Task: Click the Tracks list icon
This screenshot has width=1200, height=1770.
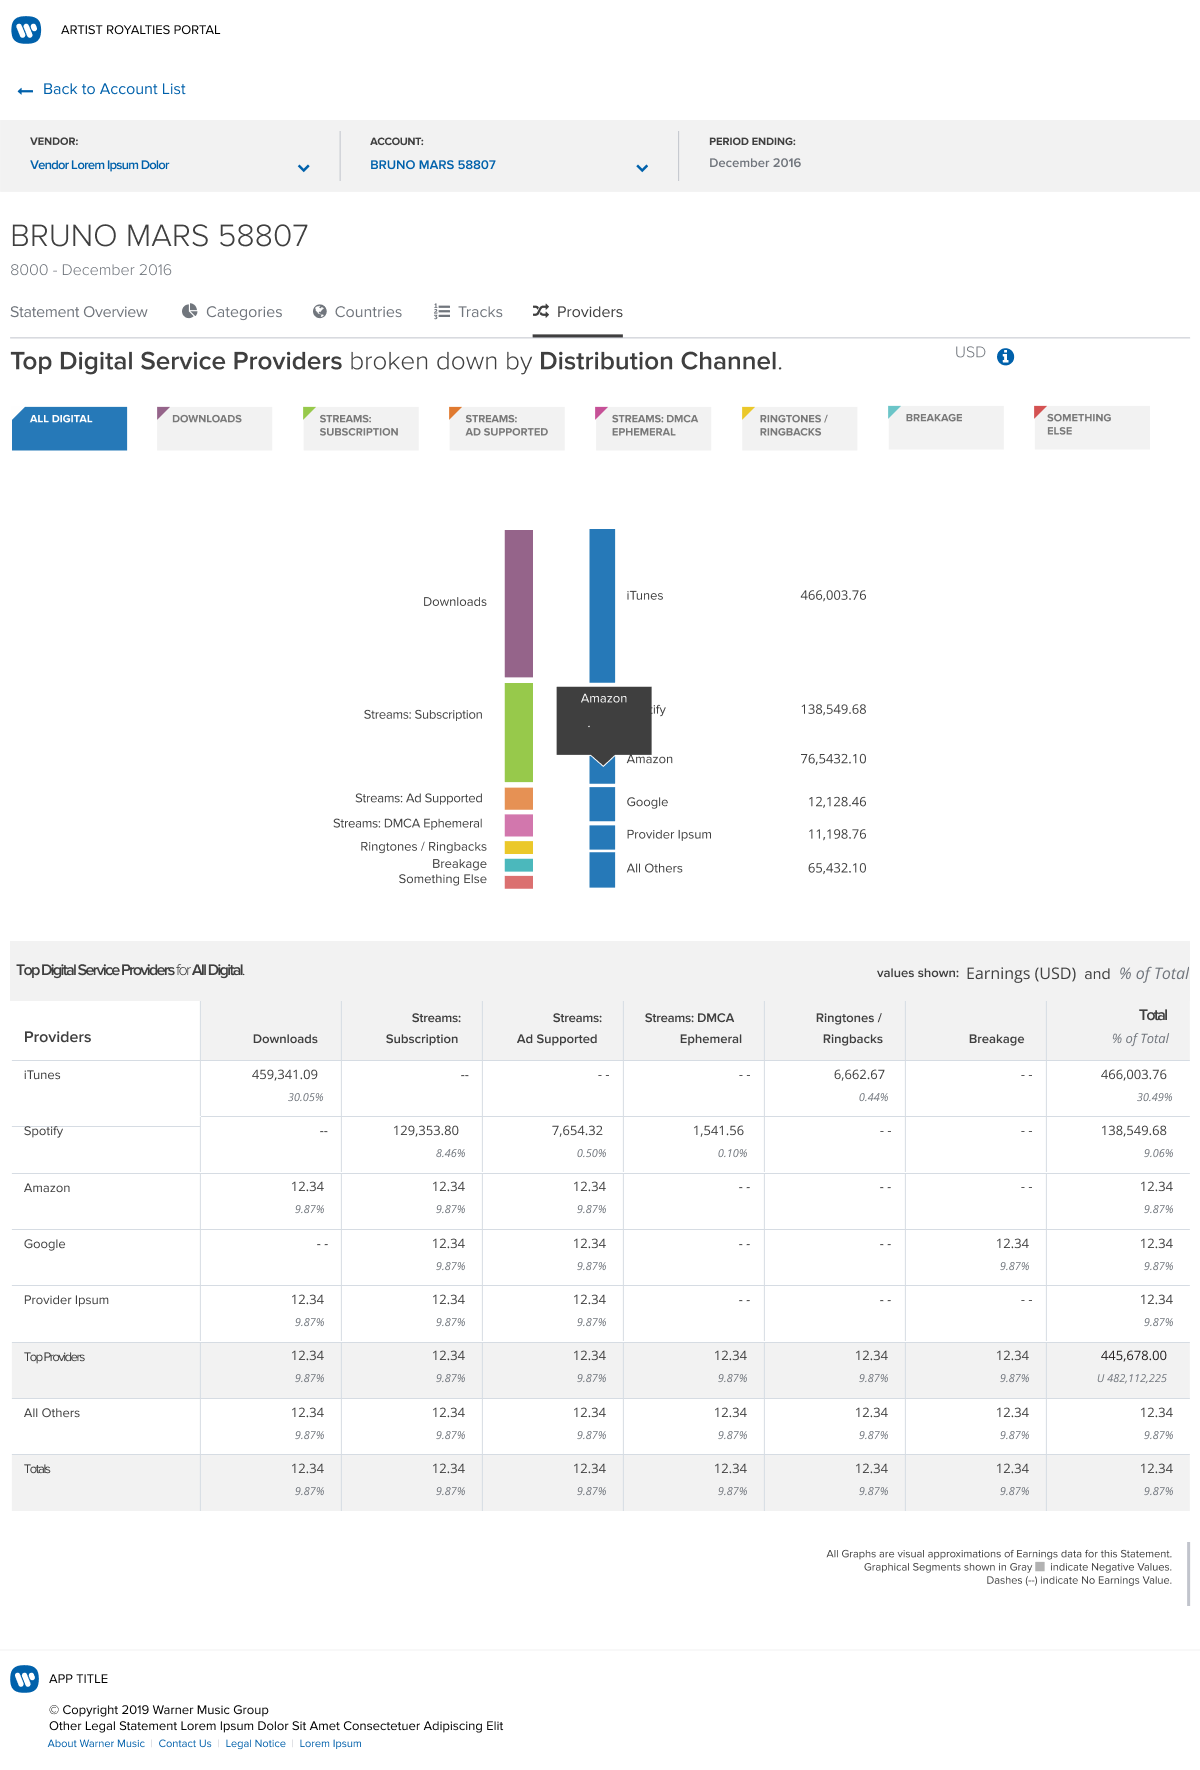Action: [442, 311]
